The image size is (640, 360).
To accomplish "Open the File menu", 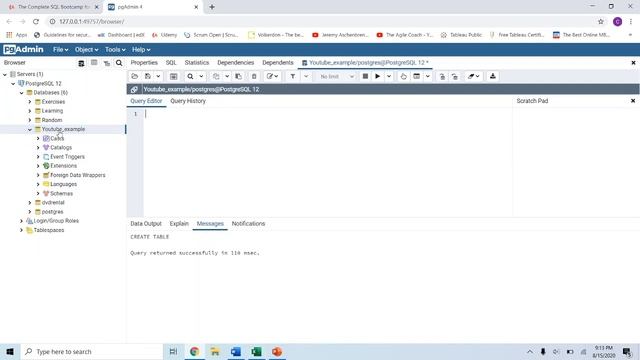I will click(60, 49).
